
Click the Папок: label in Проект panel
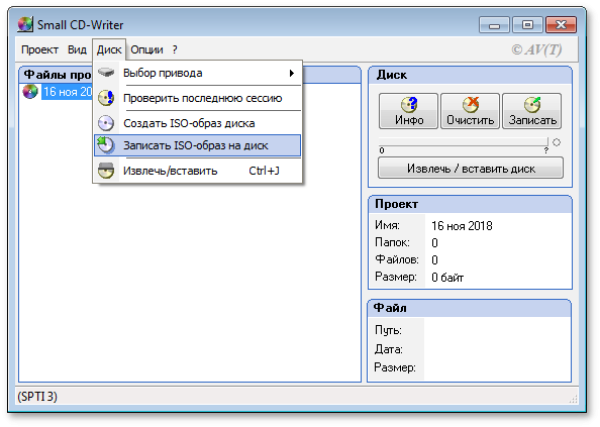click(392, 243)
